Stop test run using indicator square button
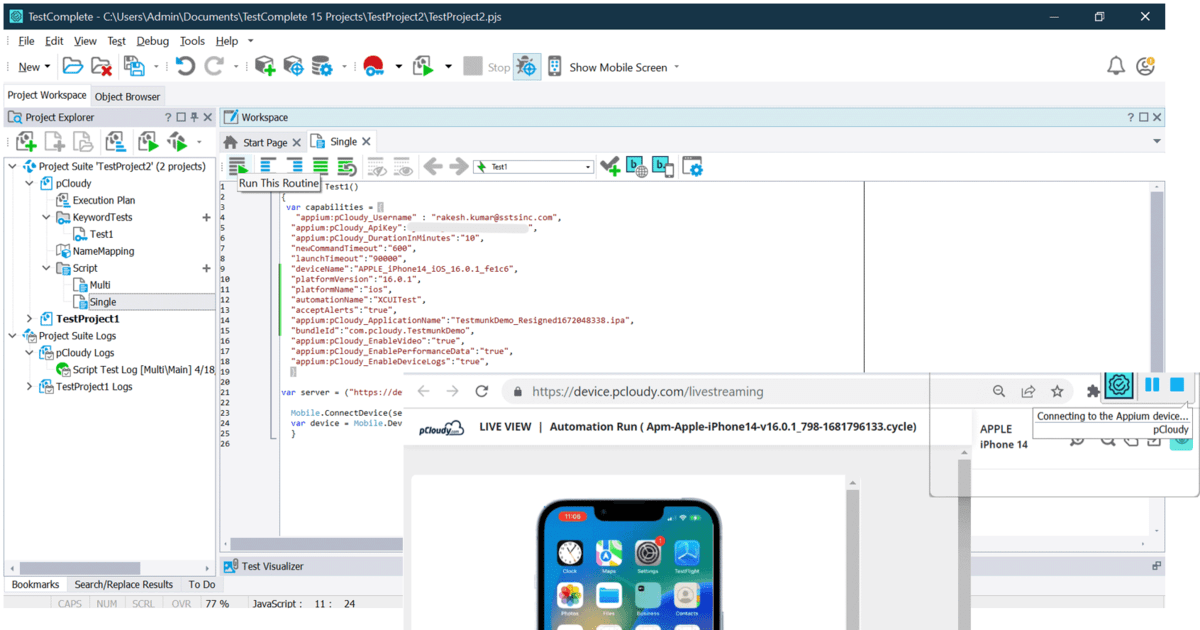 click(1177, 384)
